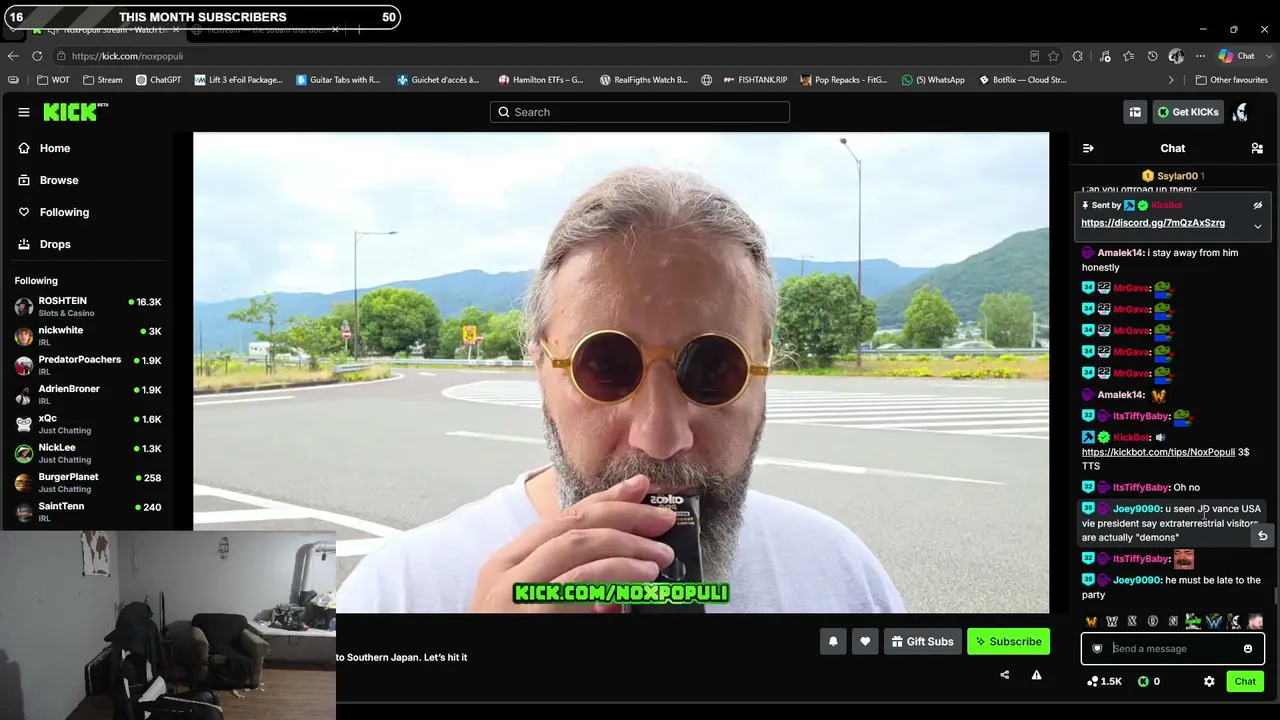Open the Guitar Tabs bookmark
Screen dimensions: 1280x720
coord(338,80)
